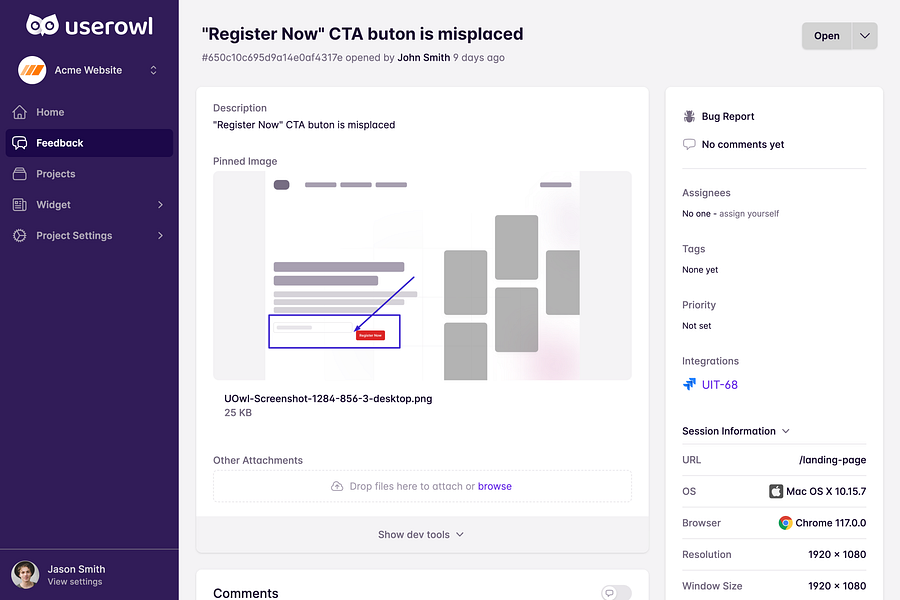Click the Jira integration icon

pyautogui.click(x=689, y=384)
